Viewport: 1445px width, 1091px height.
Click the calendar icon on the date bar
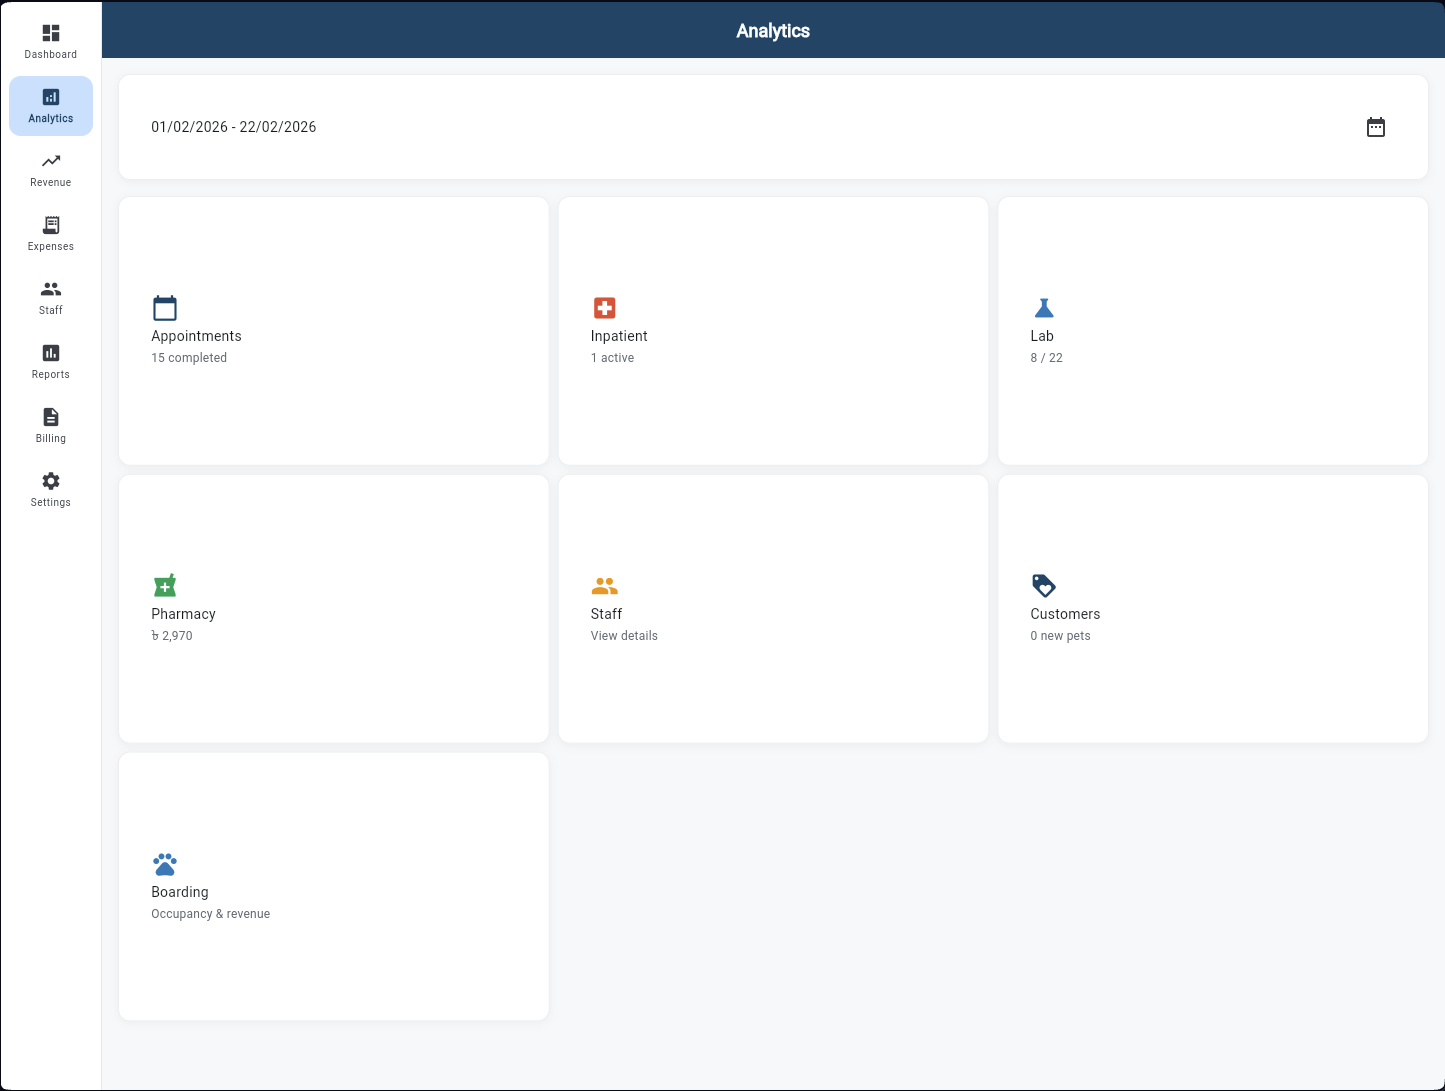coord(1375,127)
